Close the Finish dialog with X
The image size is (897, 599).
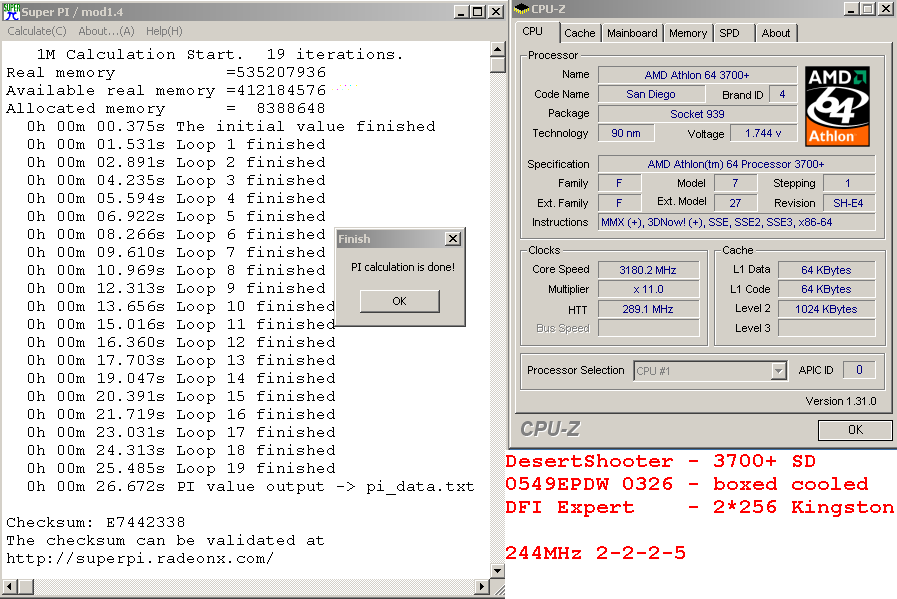pyautogui.click(x=453, y=239)
